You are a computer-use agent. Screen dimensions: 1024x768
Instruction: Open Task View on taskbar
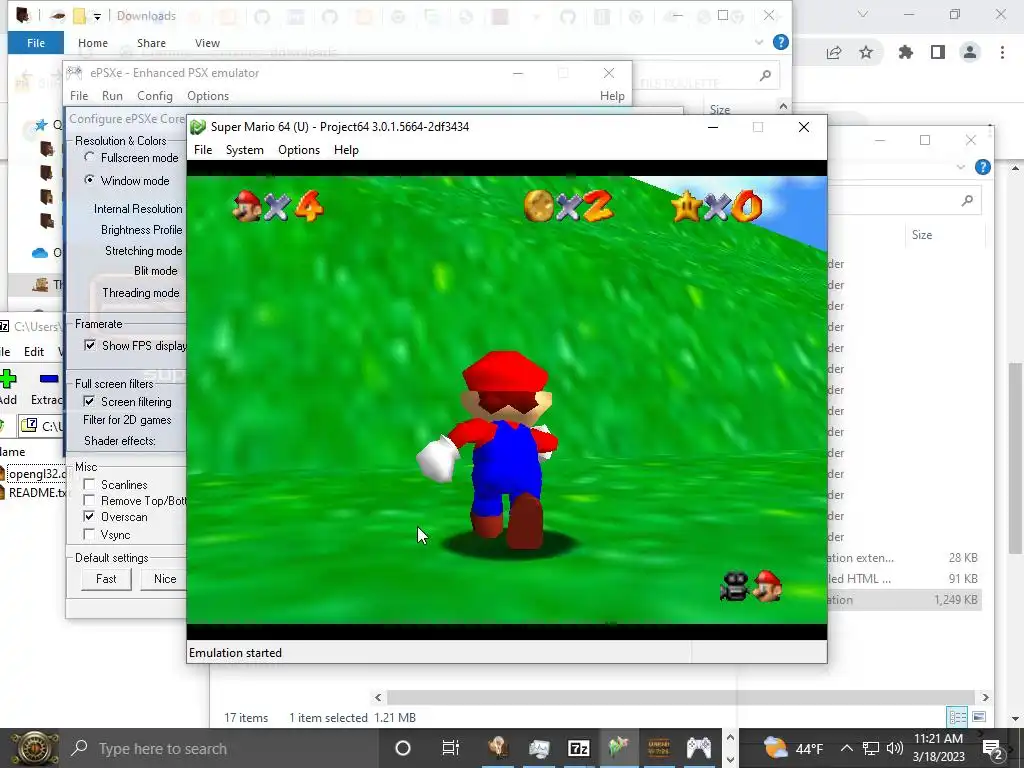(451, 748)
